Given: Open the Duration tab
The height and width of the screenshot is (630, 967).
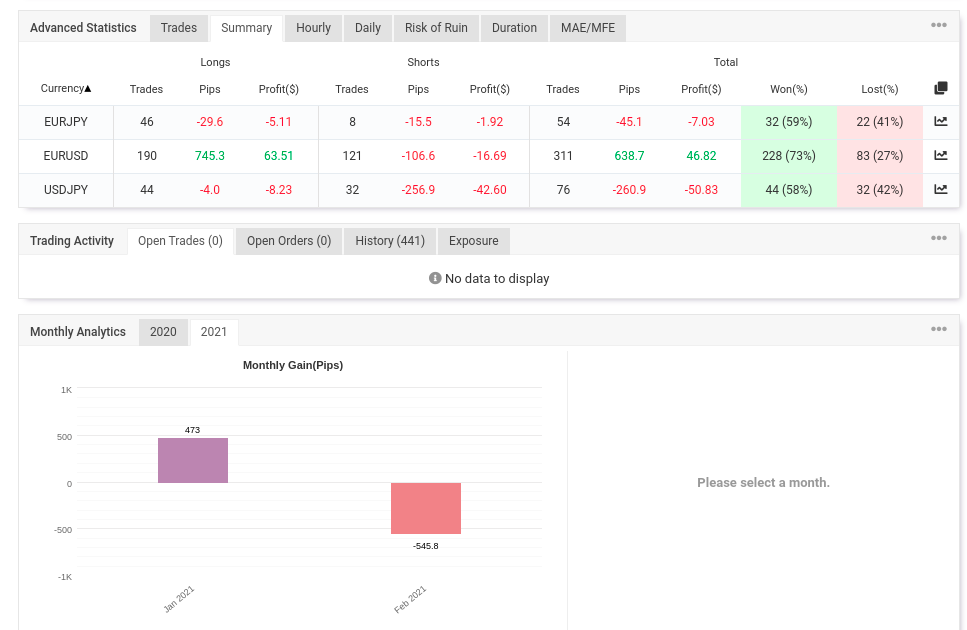Looking at the screenshot, I should tap(514, 28).
